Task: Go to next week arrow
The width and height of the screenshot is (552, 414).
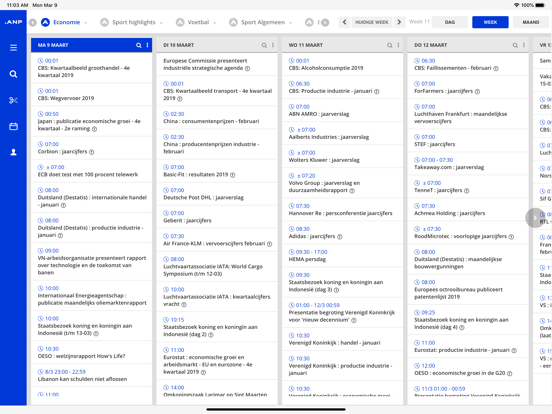Action: (x=399, y=22)
